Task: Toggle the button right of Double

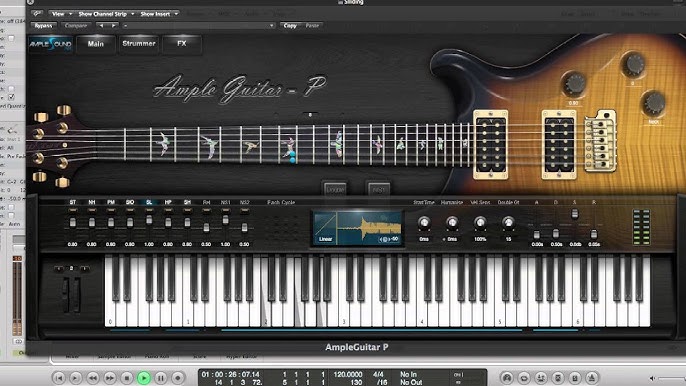Action: [x=378, y=189]
